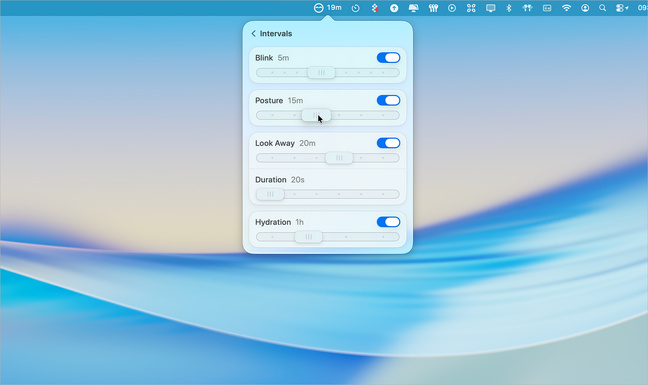648x385 pixels.
Task: Click the Look Away interval slider handle
Action: (x=339, y=158)
